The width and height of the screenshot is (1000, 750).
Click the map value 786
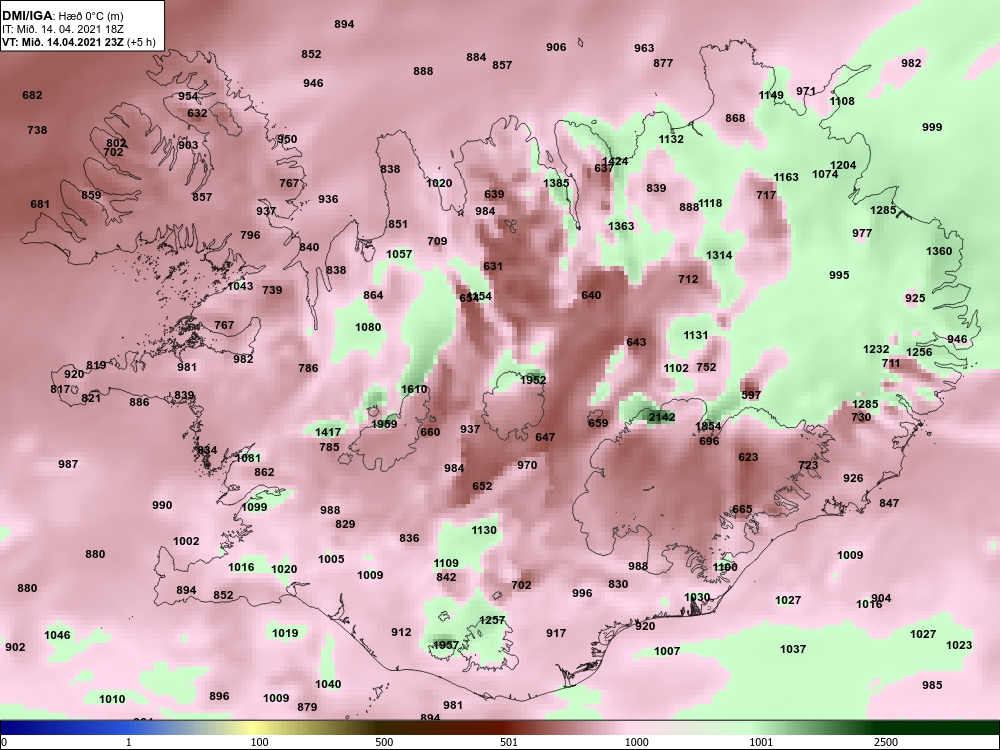pyautogui.click(x=308, y=368)
